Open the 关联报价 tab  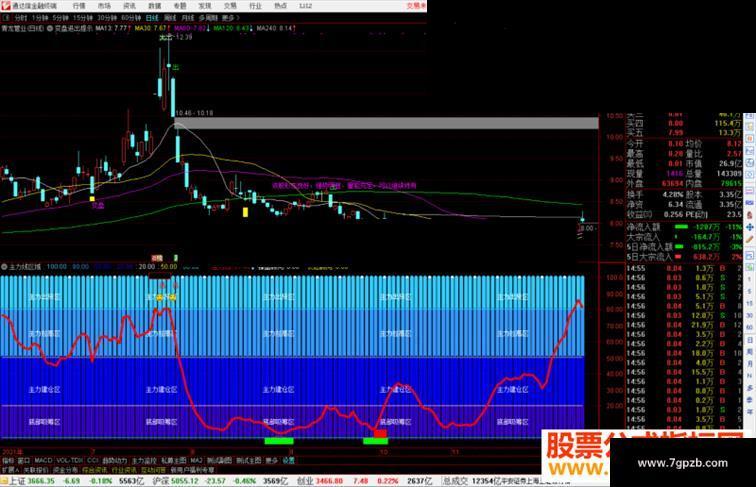pyautogui.click(x=36, y=470)
